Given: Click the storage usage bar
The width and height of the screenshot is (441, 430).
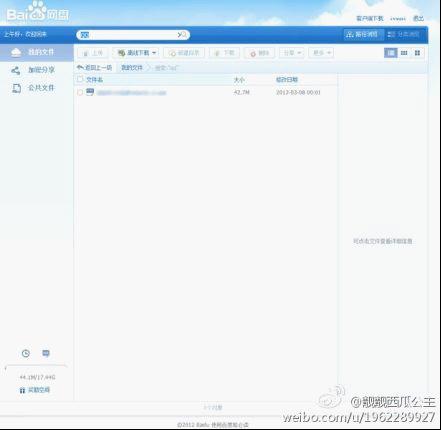Looking at the screenshot, I should pos(36,366).
